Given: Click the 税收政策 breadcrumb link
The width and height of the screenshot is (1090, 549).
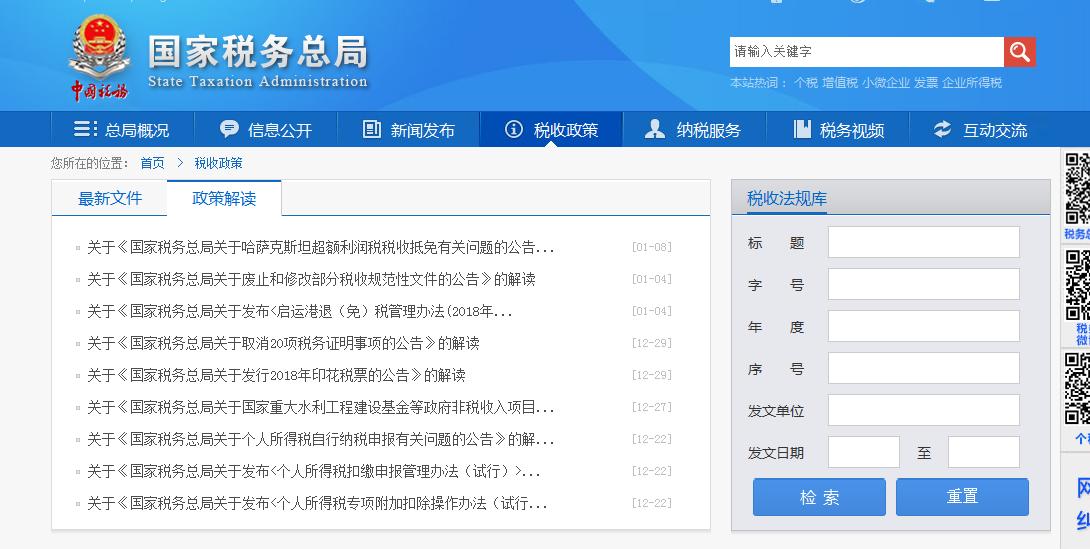Looking at the screenshot, I should 218,163.
